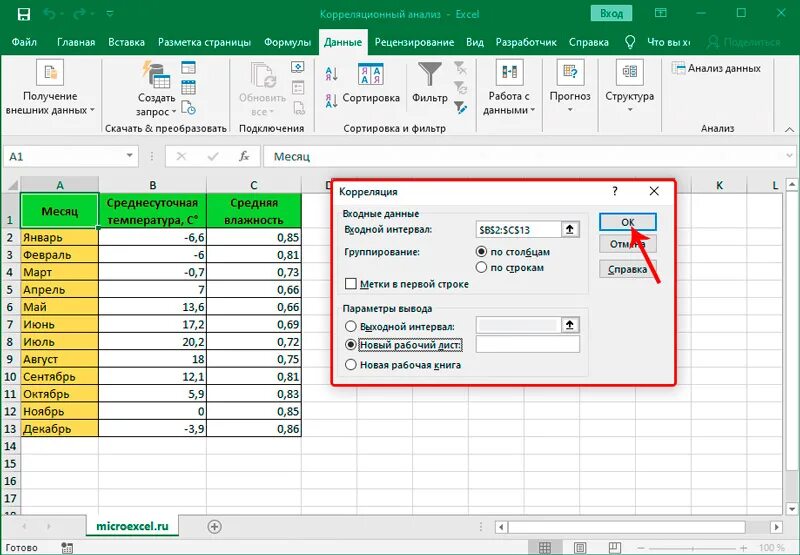The width and height of the screenshot is (800, 555).
Task: Open the Сортировка sort dialog icon
Action: pos(371,74)
